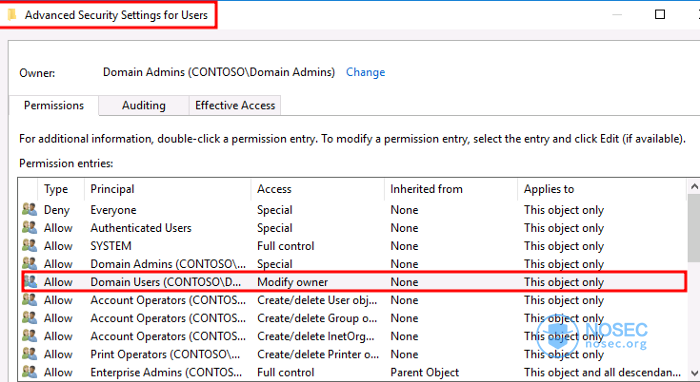Select Account Operators Create/delete Group entry
Image resolution: width=700 pixels, height=382 pixels.
point(353,318)
